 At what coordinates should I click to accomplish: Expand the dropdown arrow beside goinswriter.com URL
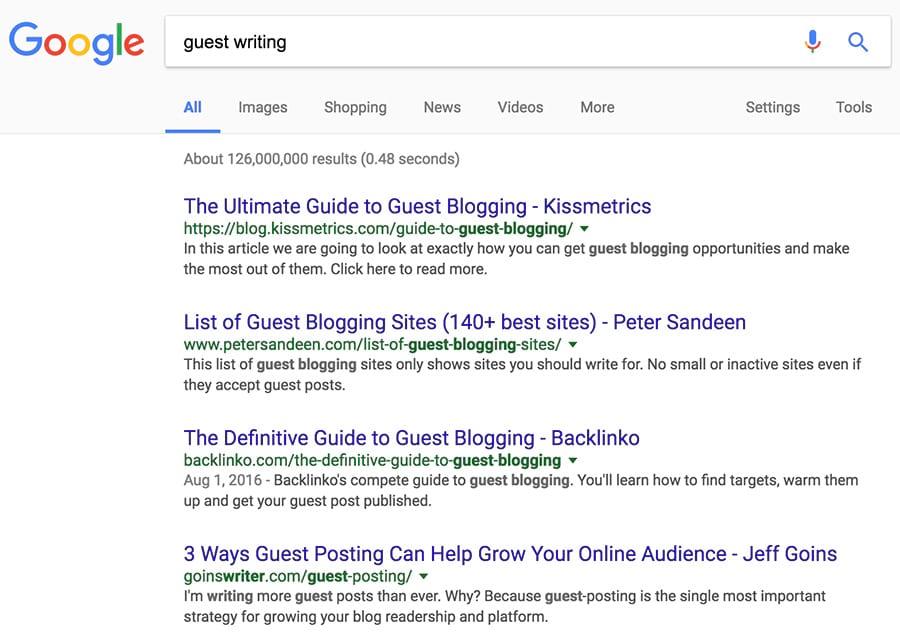(x=424, y=577)
